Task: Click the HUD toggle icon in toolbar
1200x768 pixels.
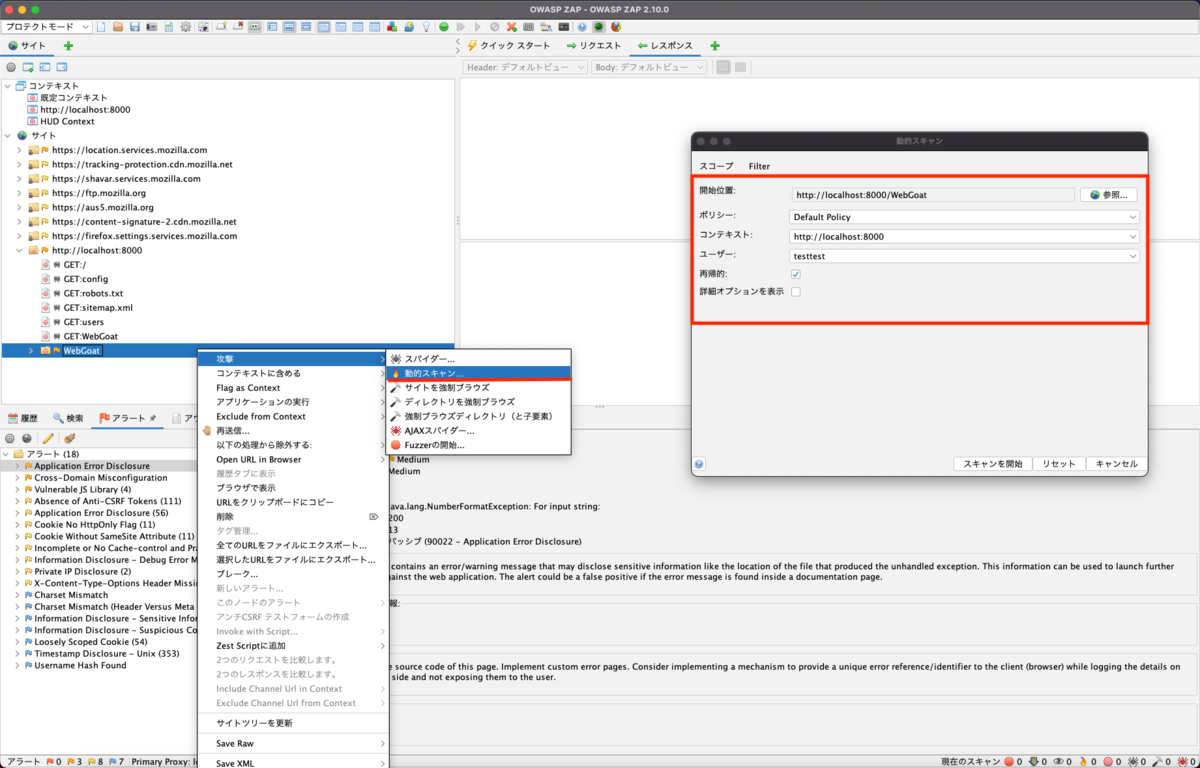Action: (599, 27)
